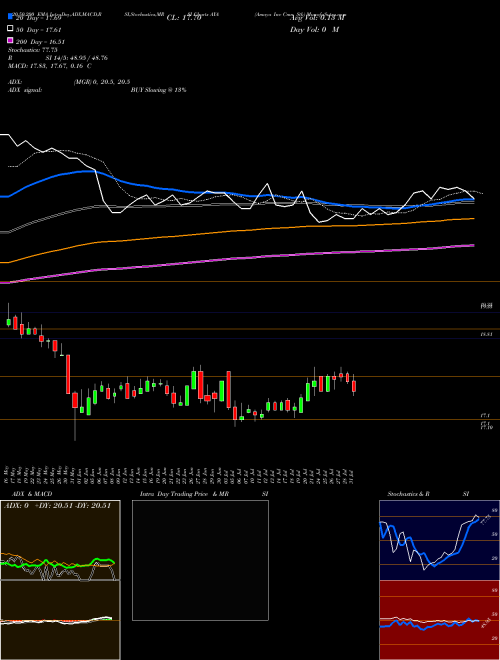Viewport: 500px width, 660px height.
Task: Select the '200 Day - 16.51' legend text
Action: (x=40, y=42)
